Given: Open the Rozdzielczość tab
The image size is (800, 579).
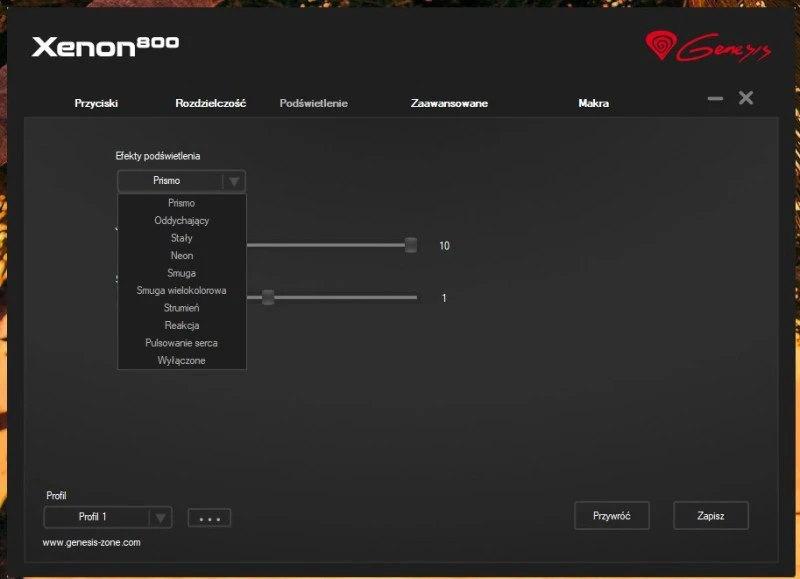Looking at the screenshot, I should pyautogui.click(x=210, y=103).
